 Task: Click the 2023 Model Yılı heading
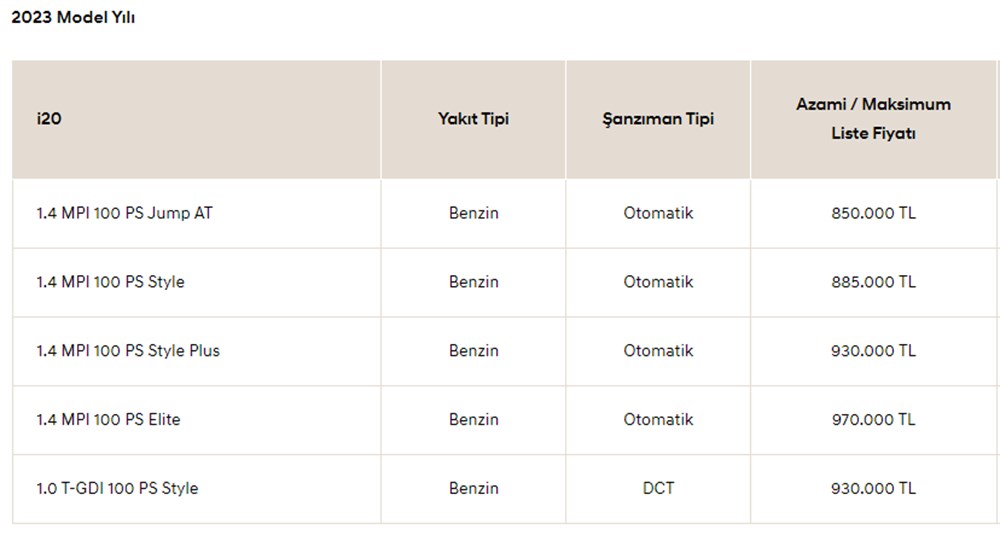point(73,19)
